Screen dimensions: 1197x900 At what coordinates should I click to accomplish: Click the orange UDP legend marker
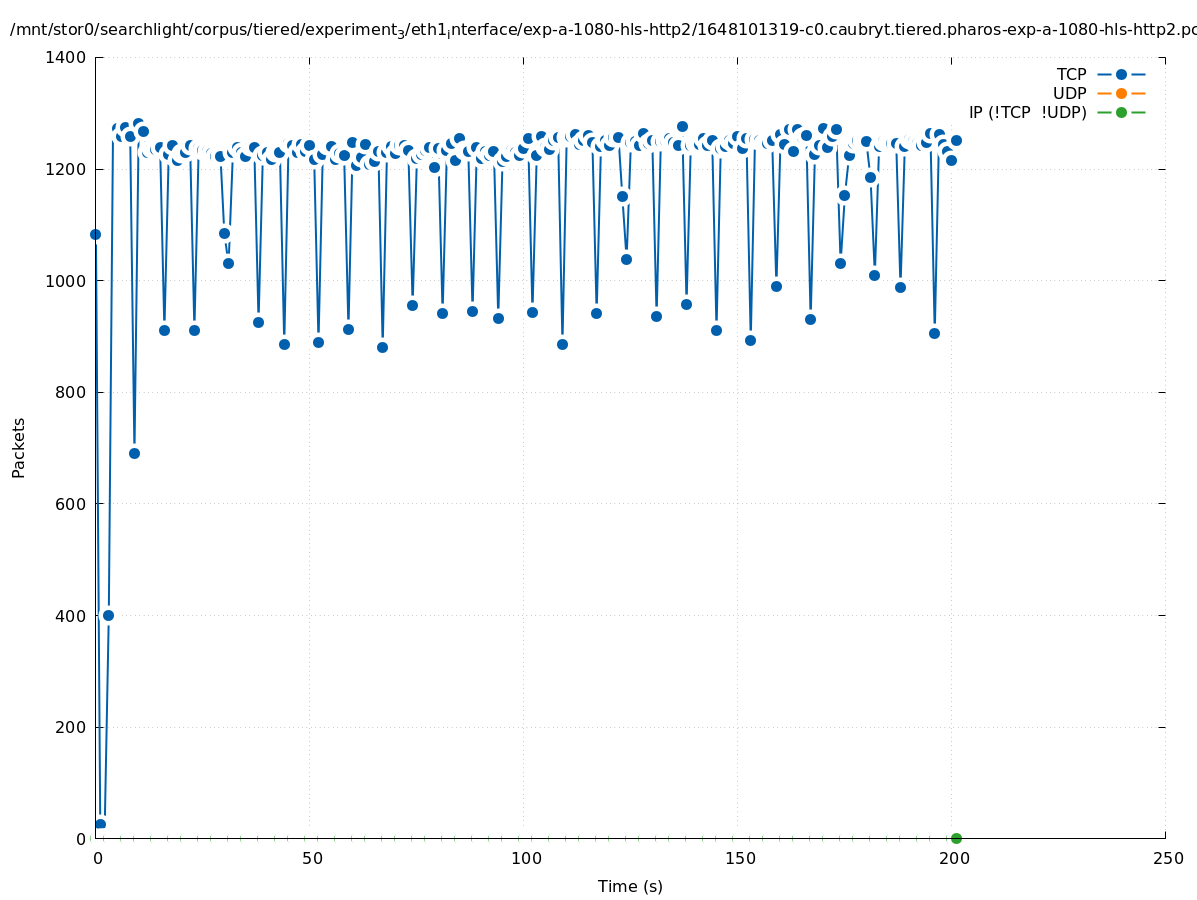tap(1121, 94)
